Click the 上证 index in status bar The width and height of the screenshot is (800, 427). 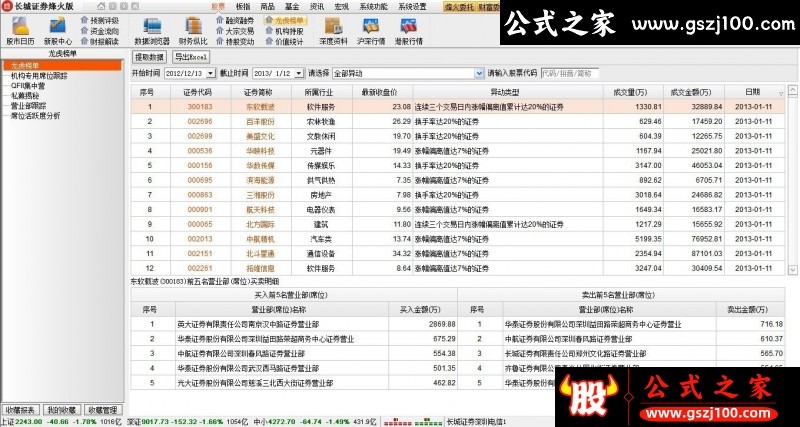pos(61,422)
